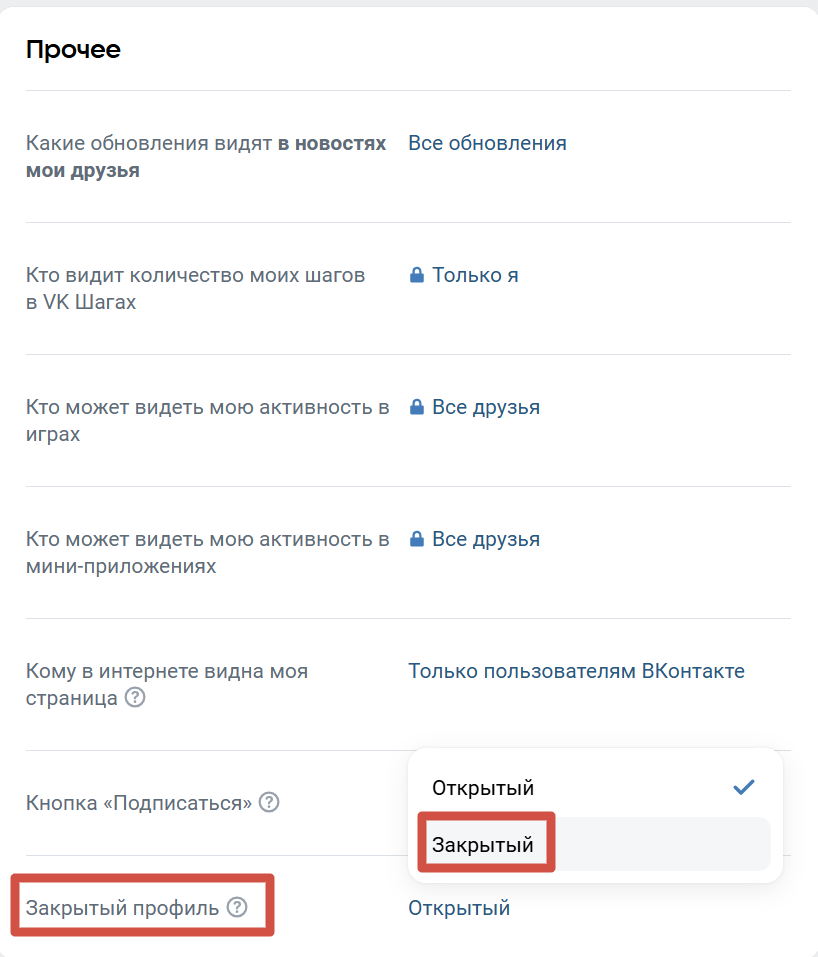The image size is (818, 957).
Task: Change "Все друзья" setting for mini-apps activity
Action: tap(485, 539)
